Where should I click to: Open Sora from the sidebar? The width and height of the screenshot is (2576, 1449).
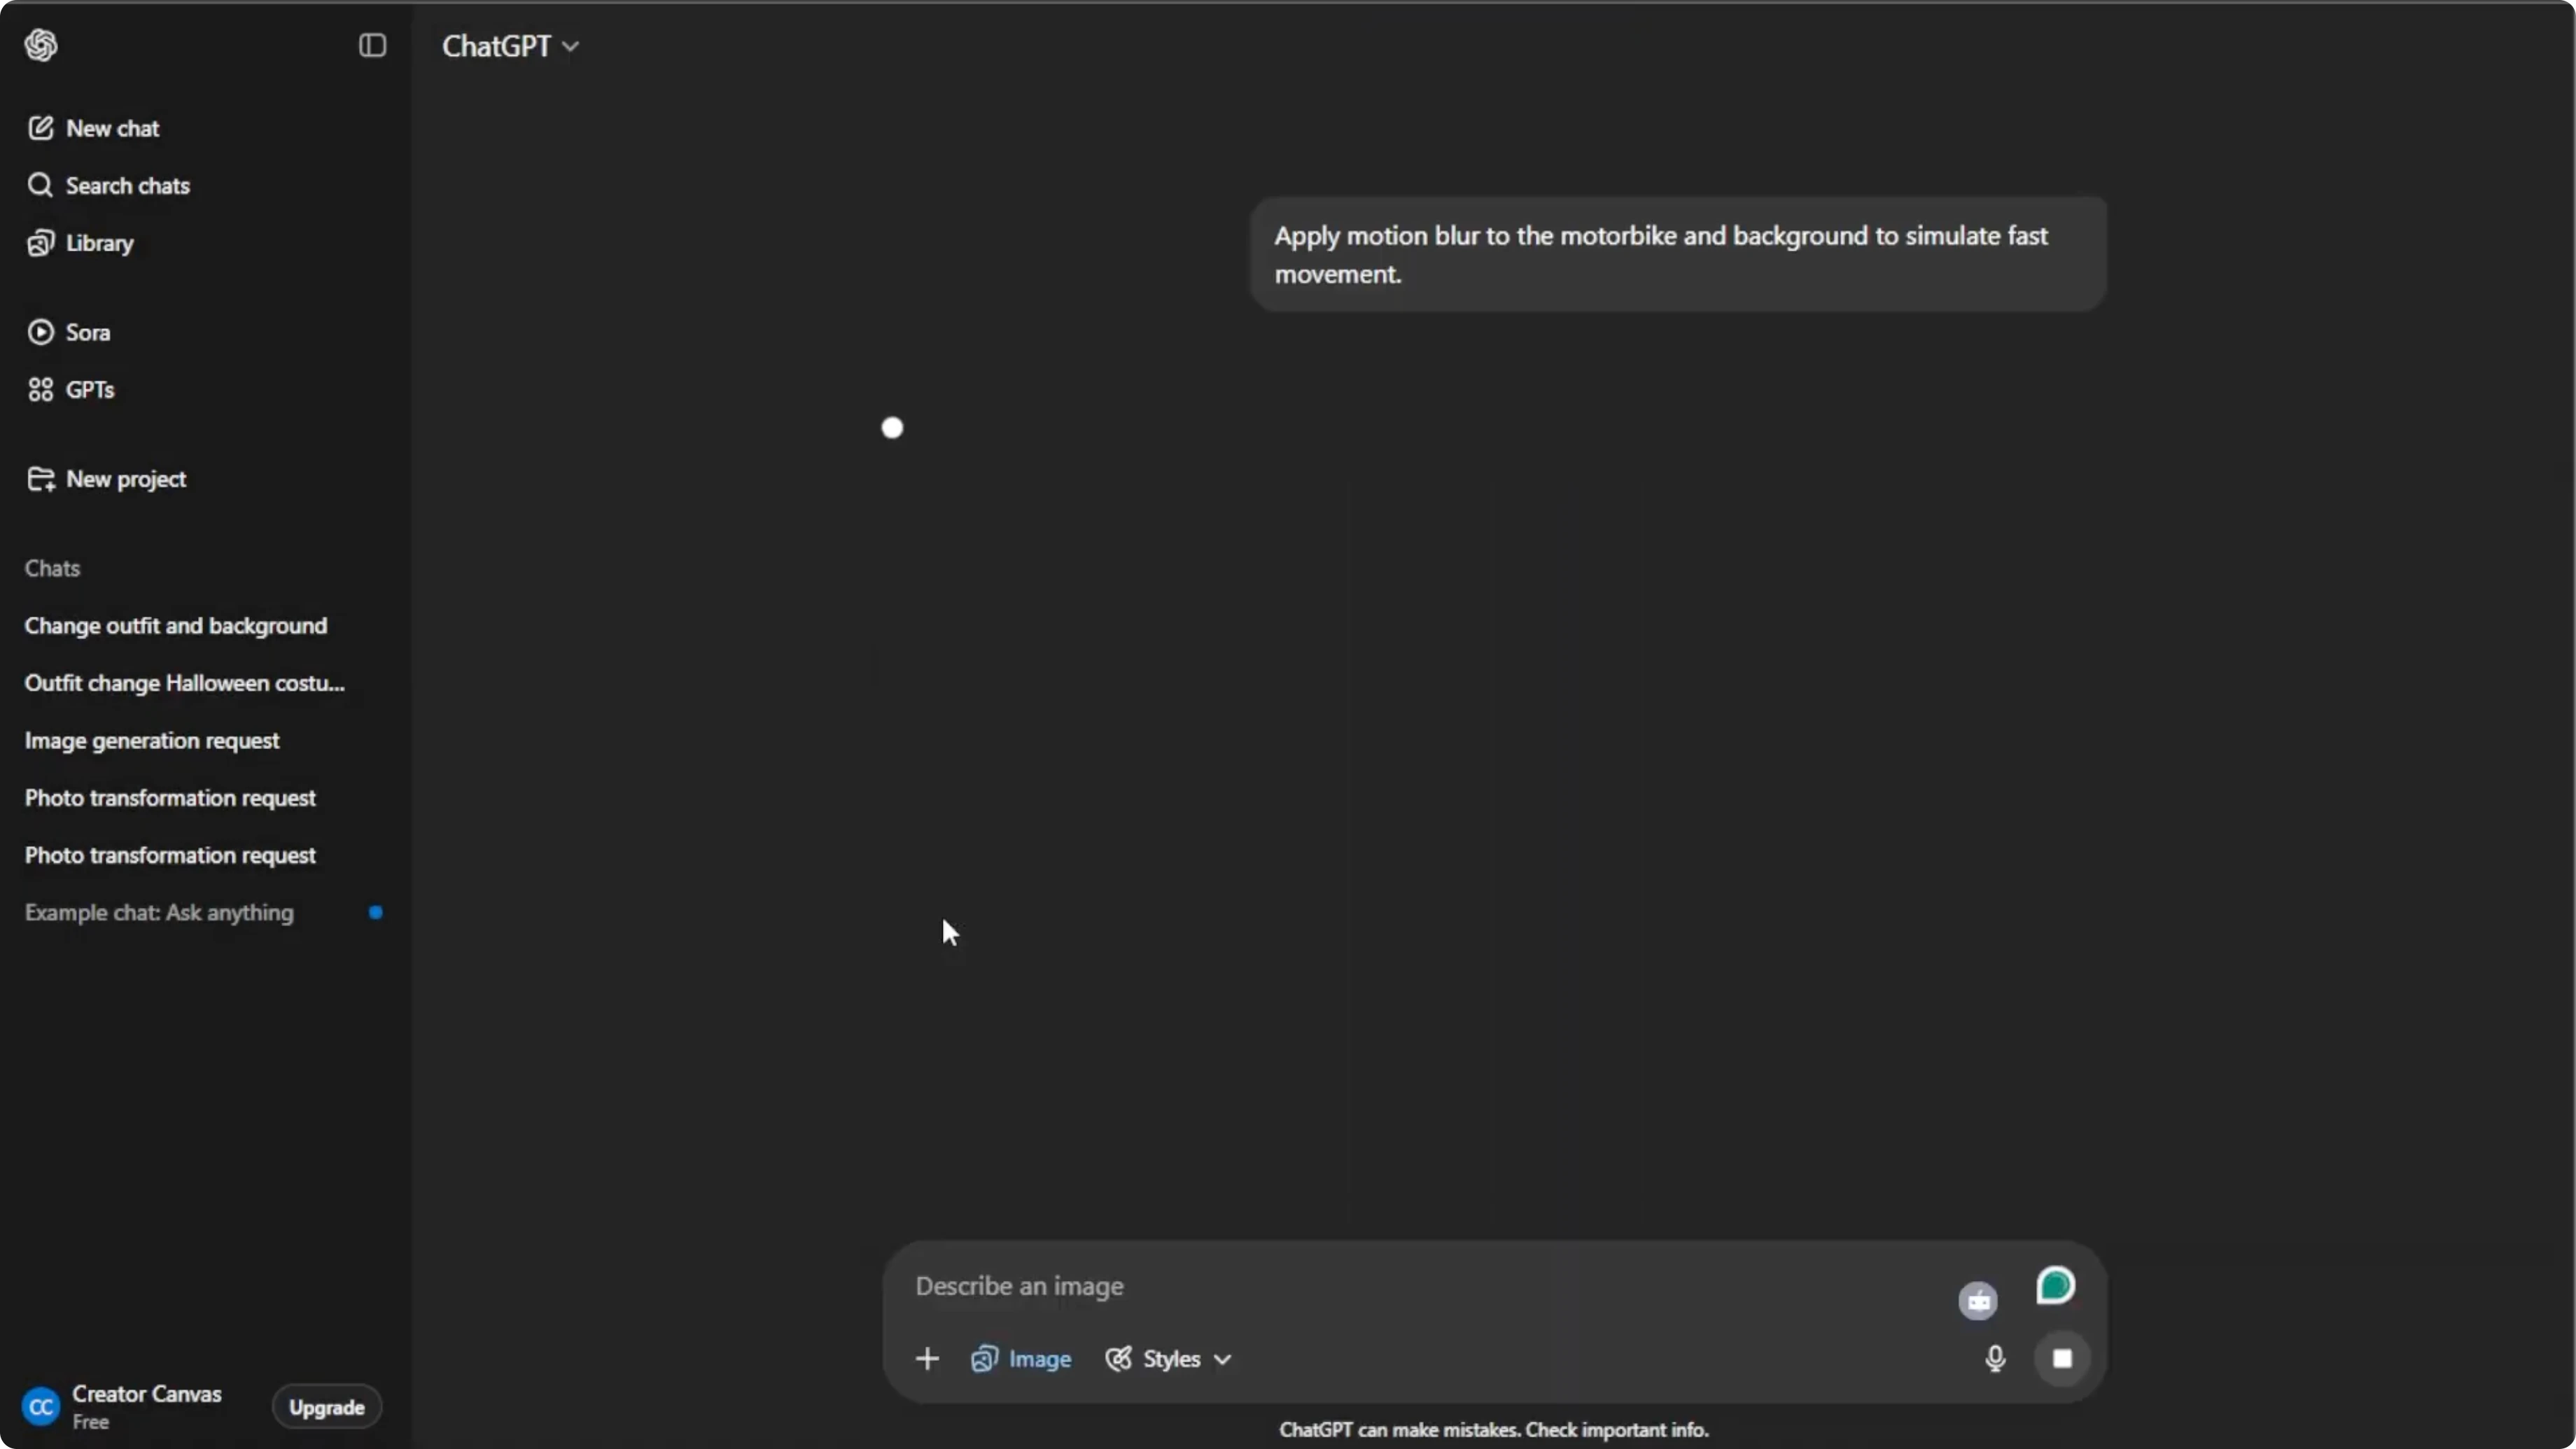[88, 332]
